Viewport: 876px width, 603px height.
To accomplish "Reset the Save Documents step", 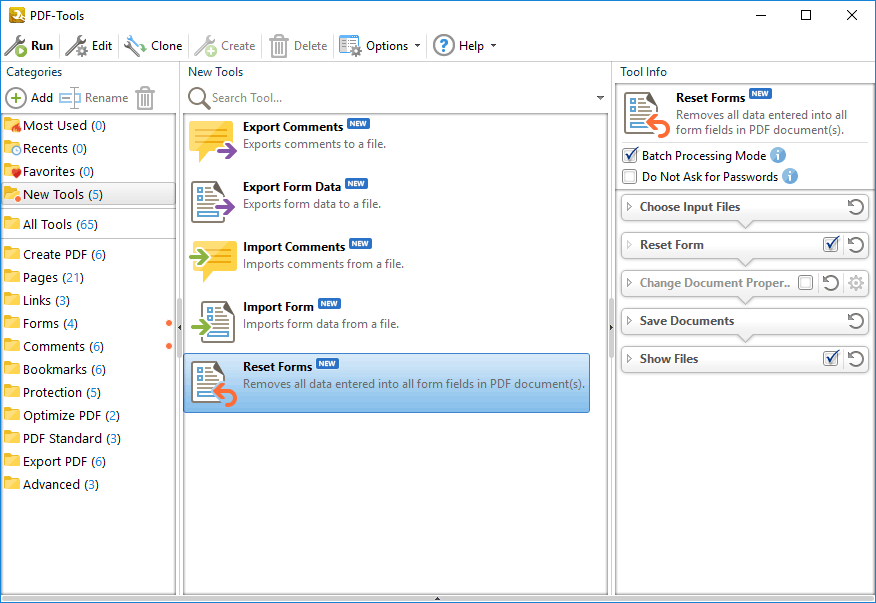I will [855, 321].
